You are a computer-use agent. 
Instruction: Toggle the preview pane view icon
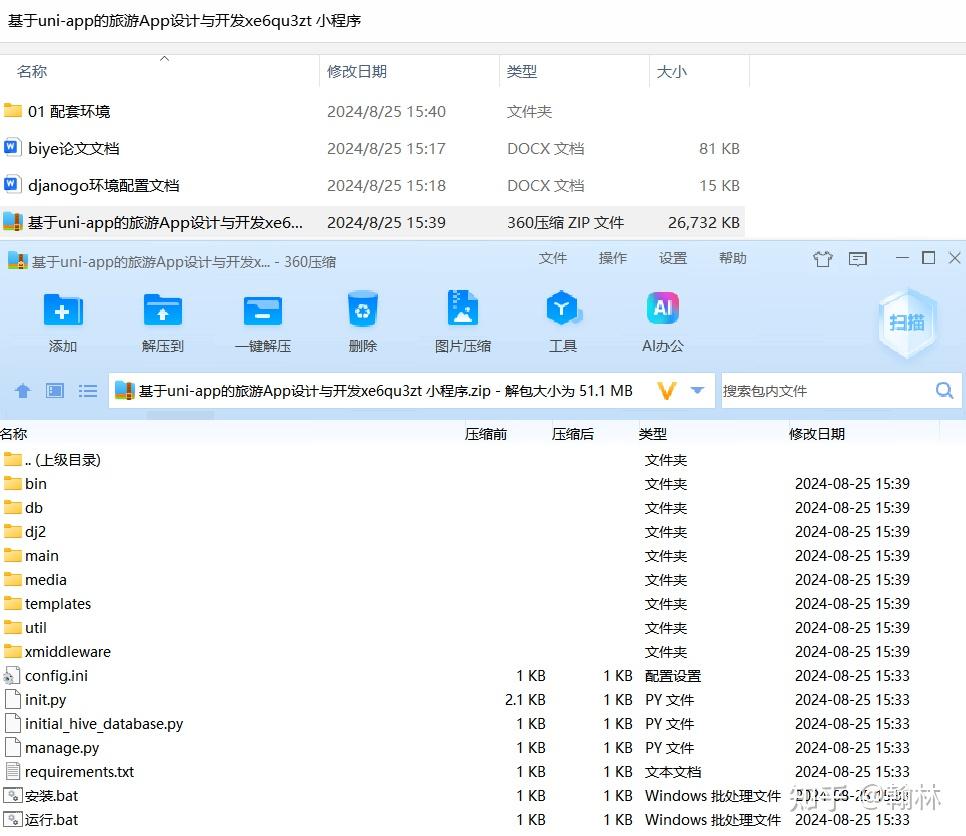(x=55, y=391)
